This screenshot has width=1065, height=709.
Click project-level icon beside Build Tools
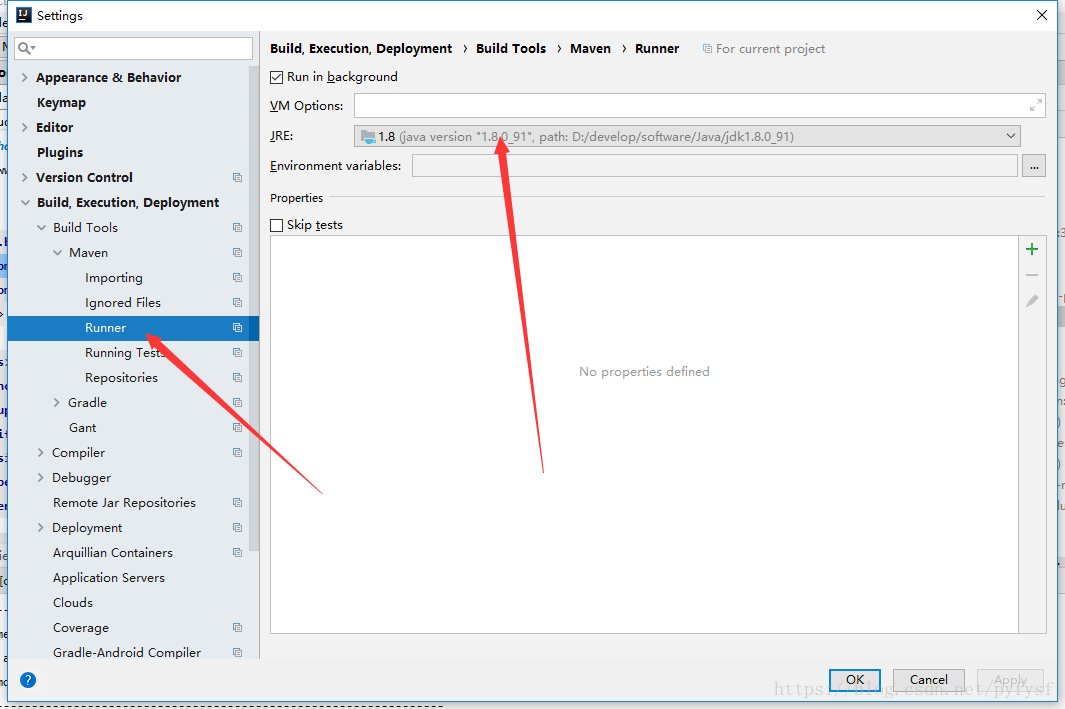(x=237, y=228)
